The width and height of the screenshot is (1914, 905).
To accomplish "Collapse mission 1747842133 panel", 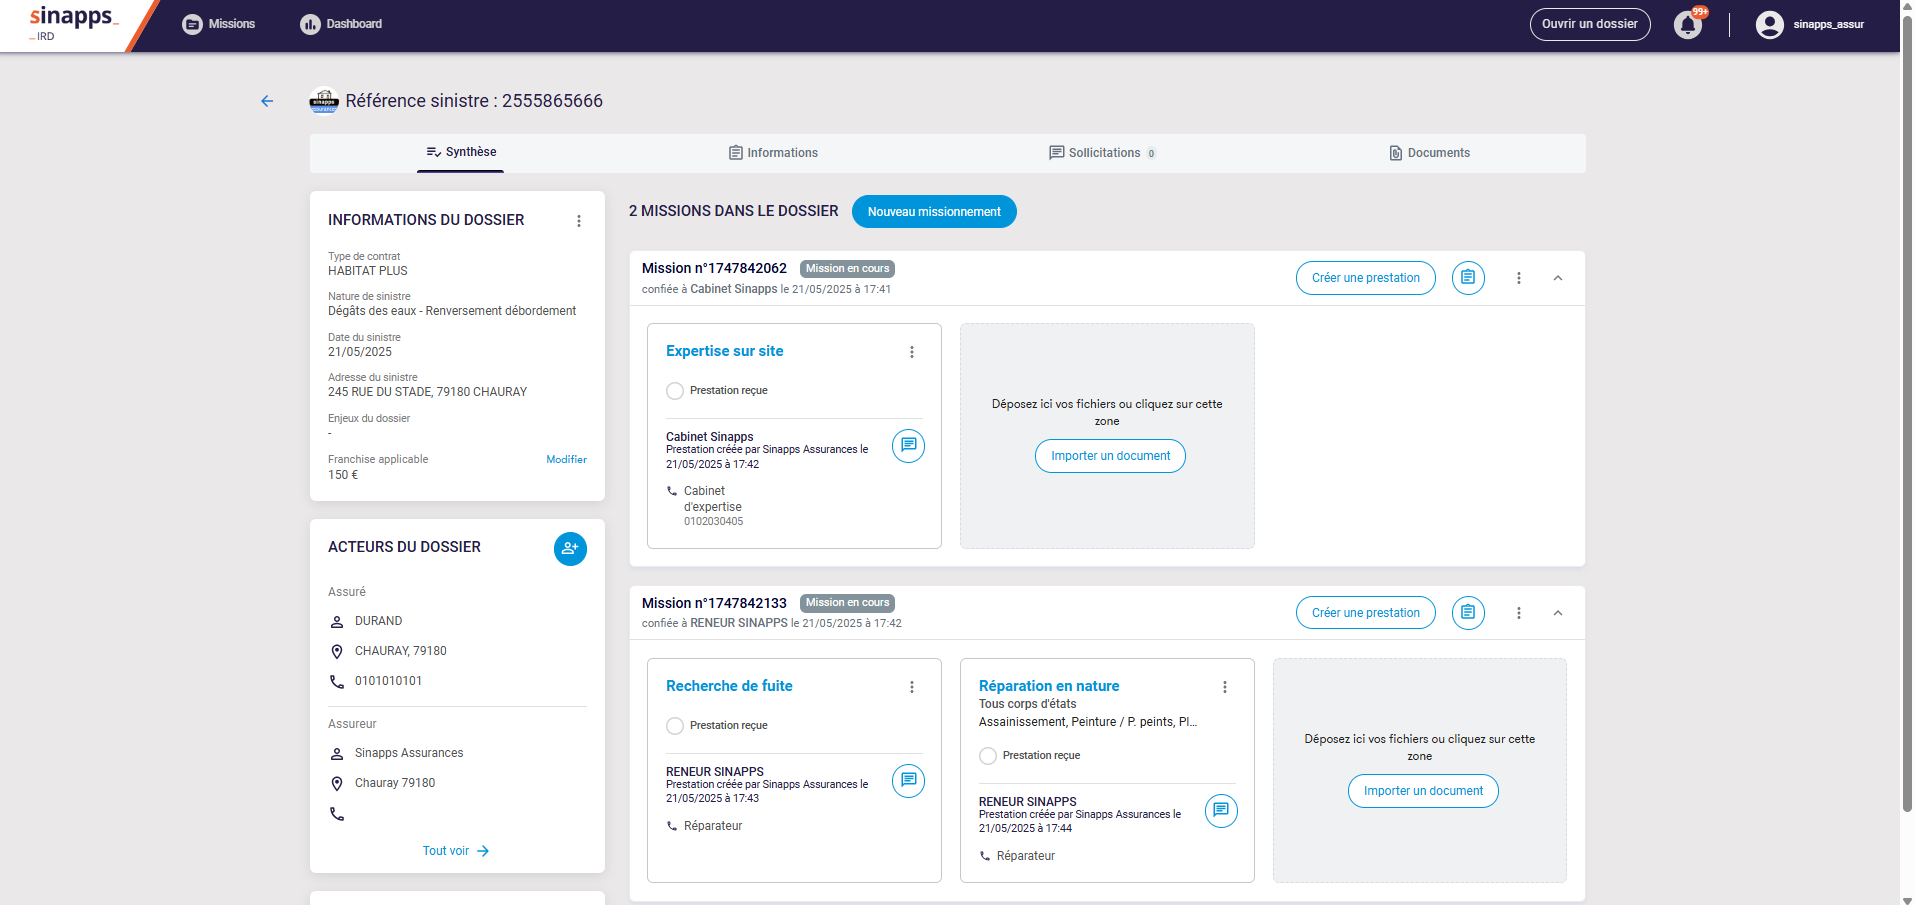I will coord(1558,613).
